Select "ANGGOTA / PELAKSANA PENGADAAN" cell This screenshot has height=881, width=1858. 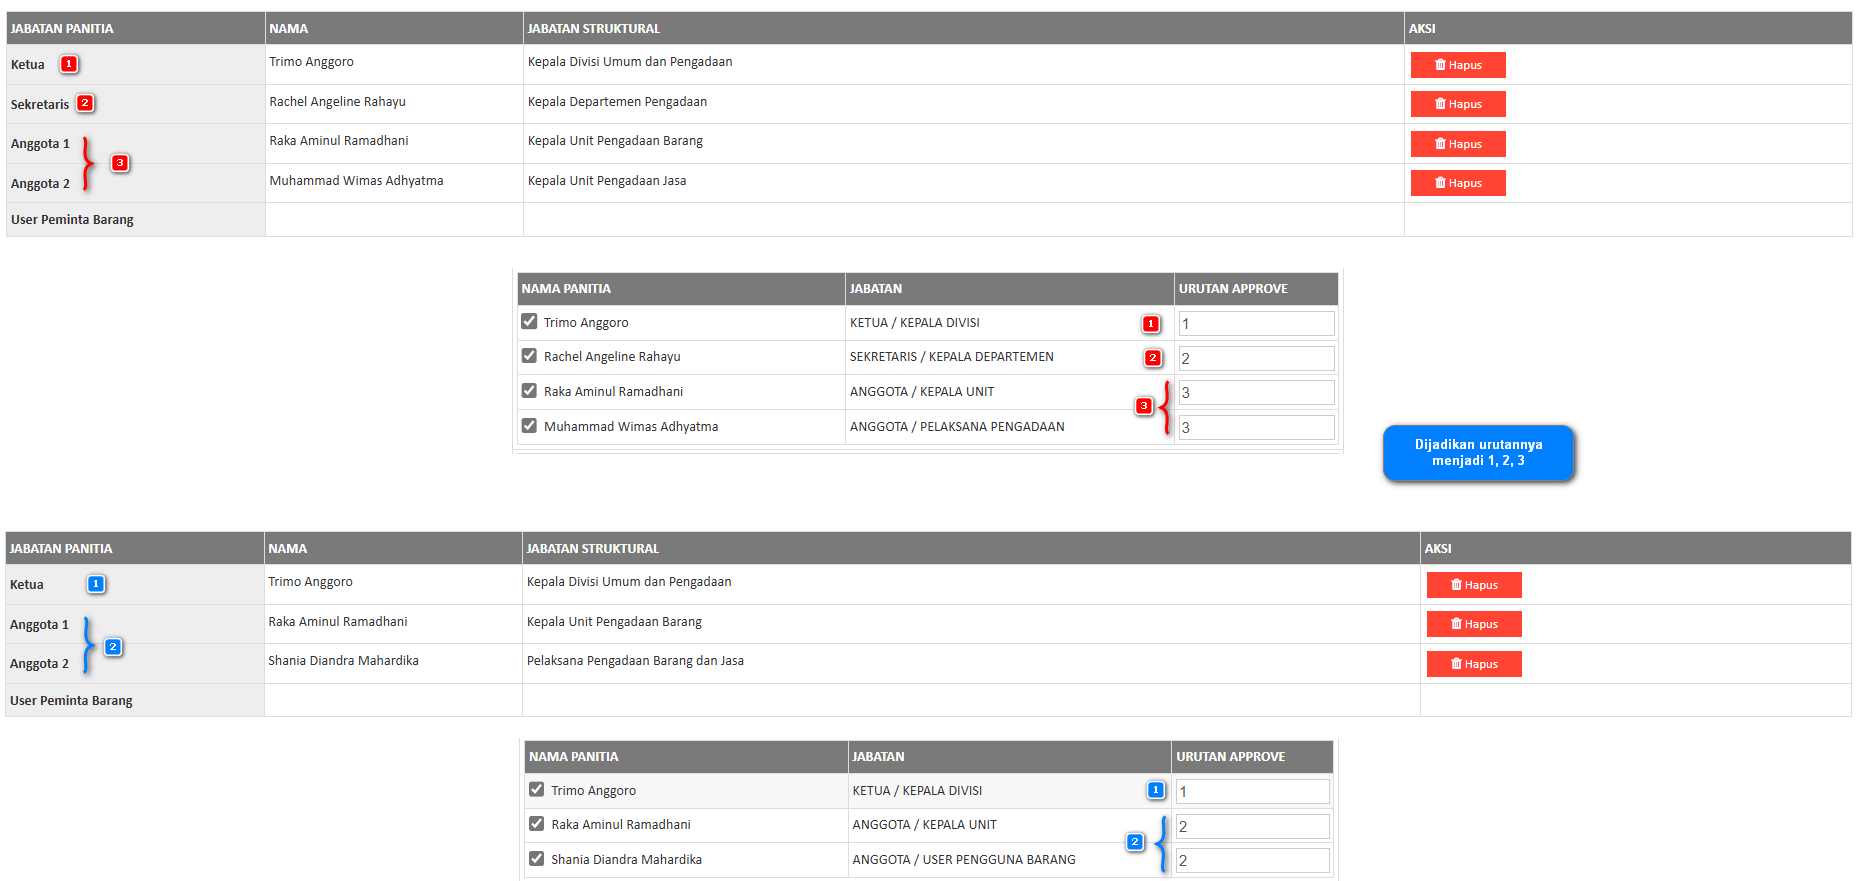pyautogui.click(x=1009, y=427)
